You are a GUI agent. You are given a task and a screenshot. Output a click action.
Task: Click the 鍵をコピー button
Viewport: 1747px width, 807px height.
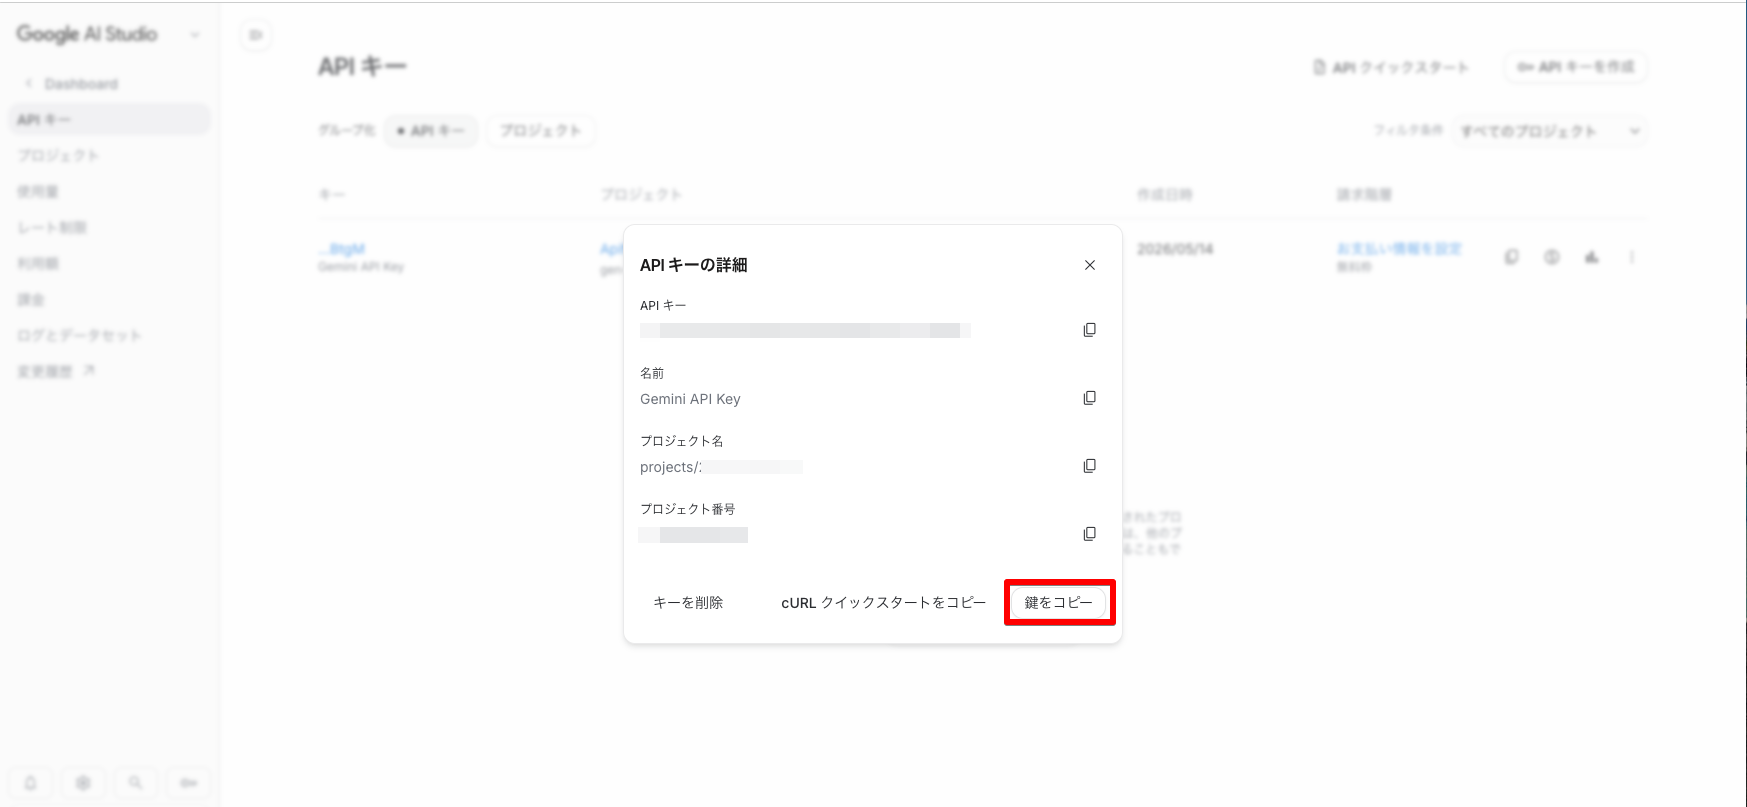click(x=1058, y=602)
